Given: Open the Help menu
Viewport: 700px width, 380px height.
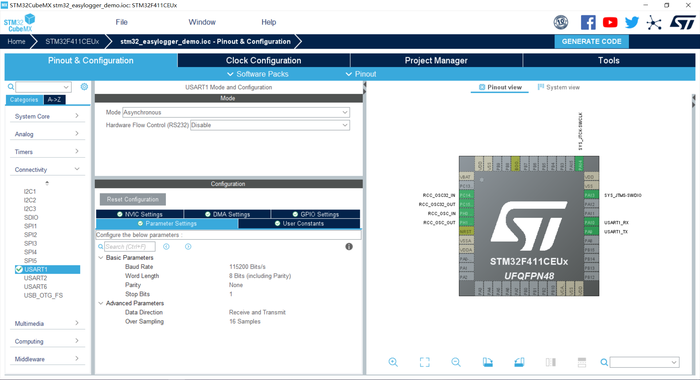Looking at the screenshot, I should click(x=268, y=22).
